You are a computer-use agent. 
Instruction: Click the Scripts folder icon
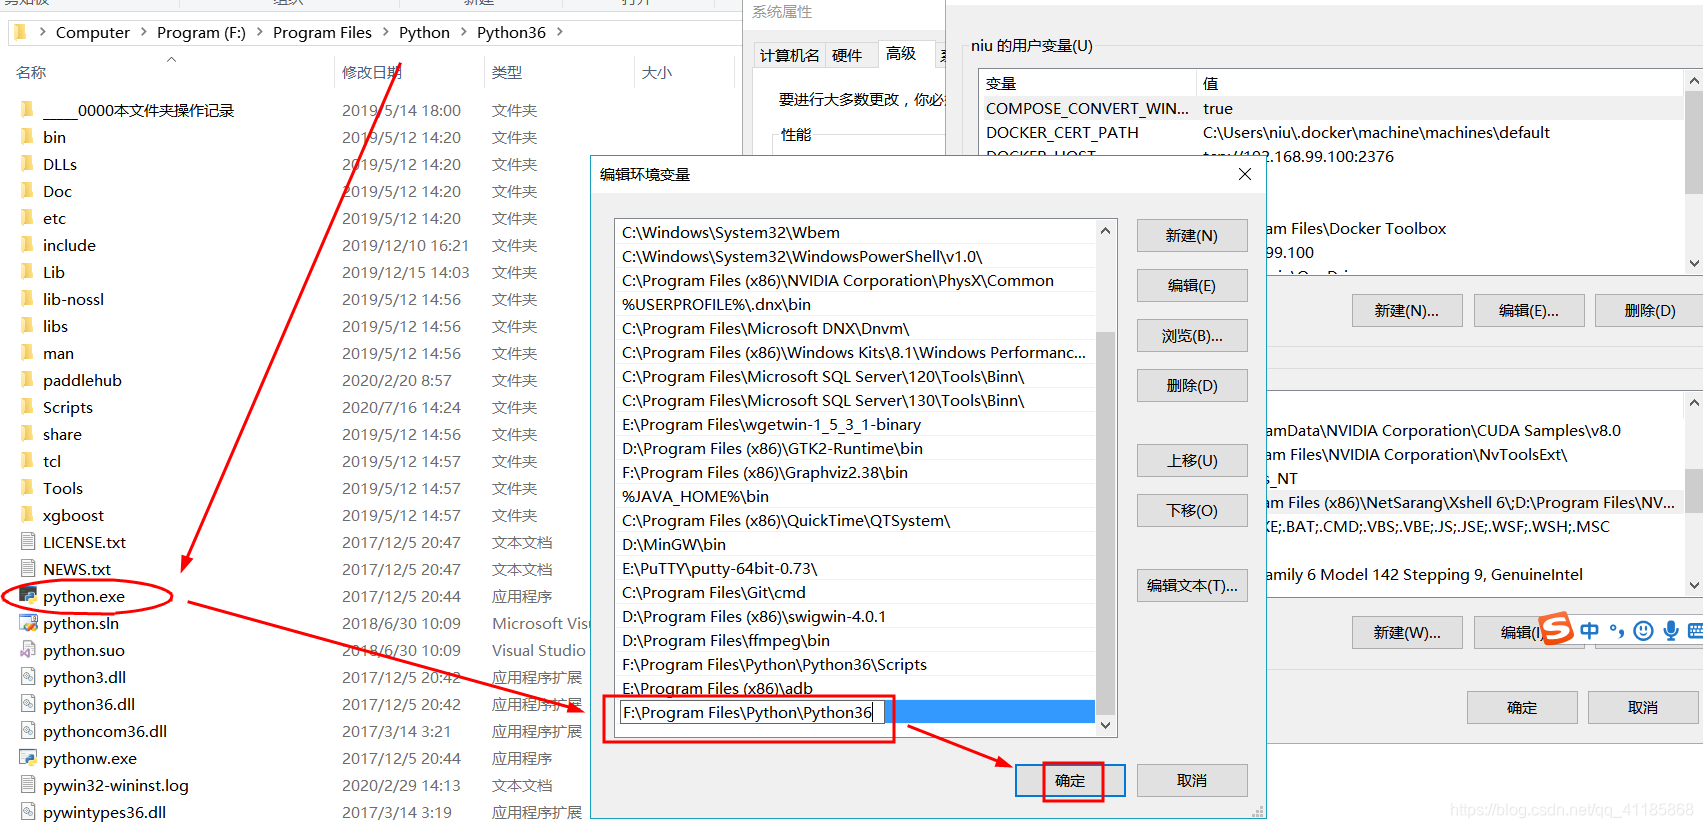27,406
